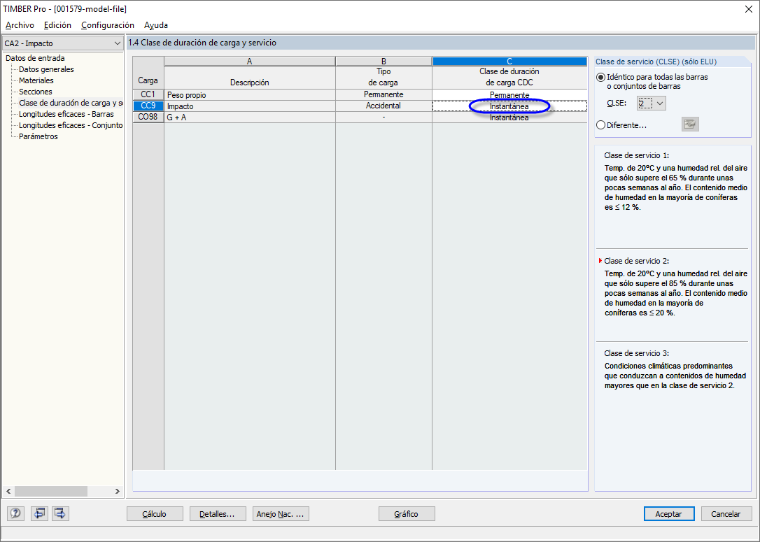Viewport: 760px width, 542px height.
Task: Open 'Parámetros' in the tree
Action: click(x=38, y=136)
